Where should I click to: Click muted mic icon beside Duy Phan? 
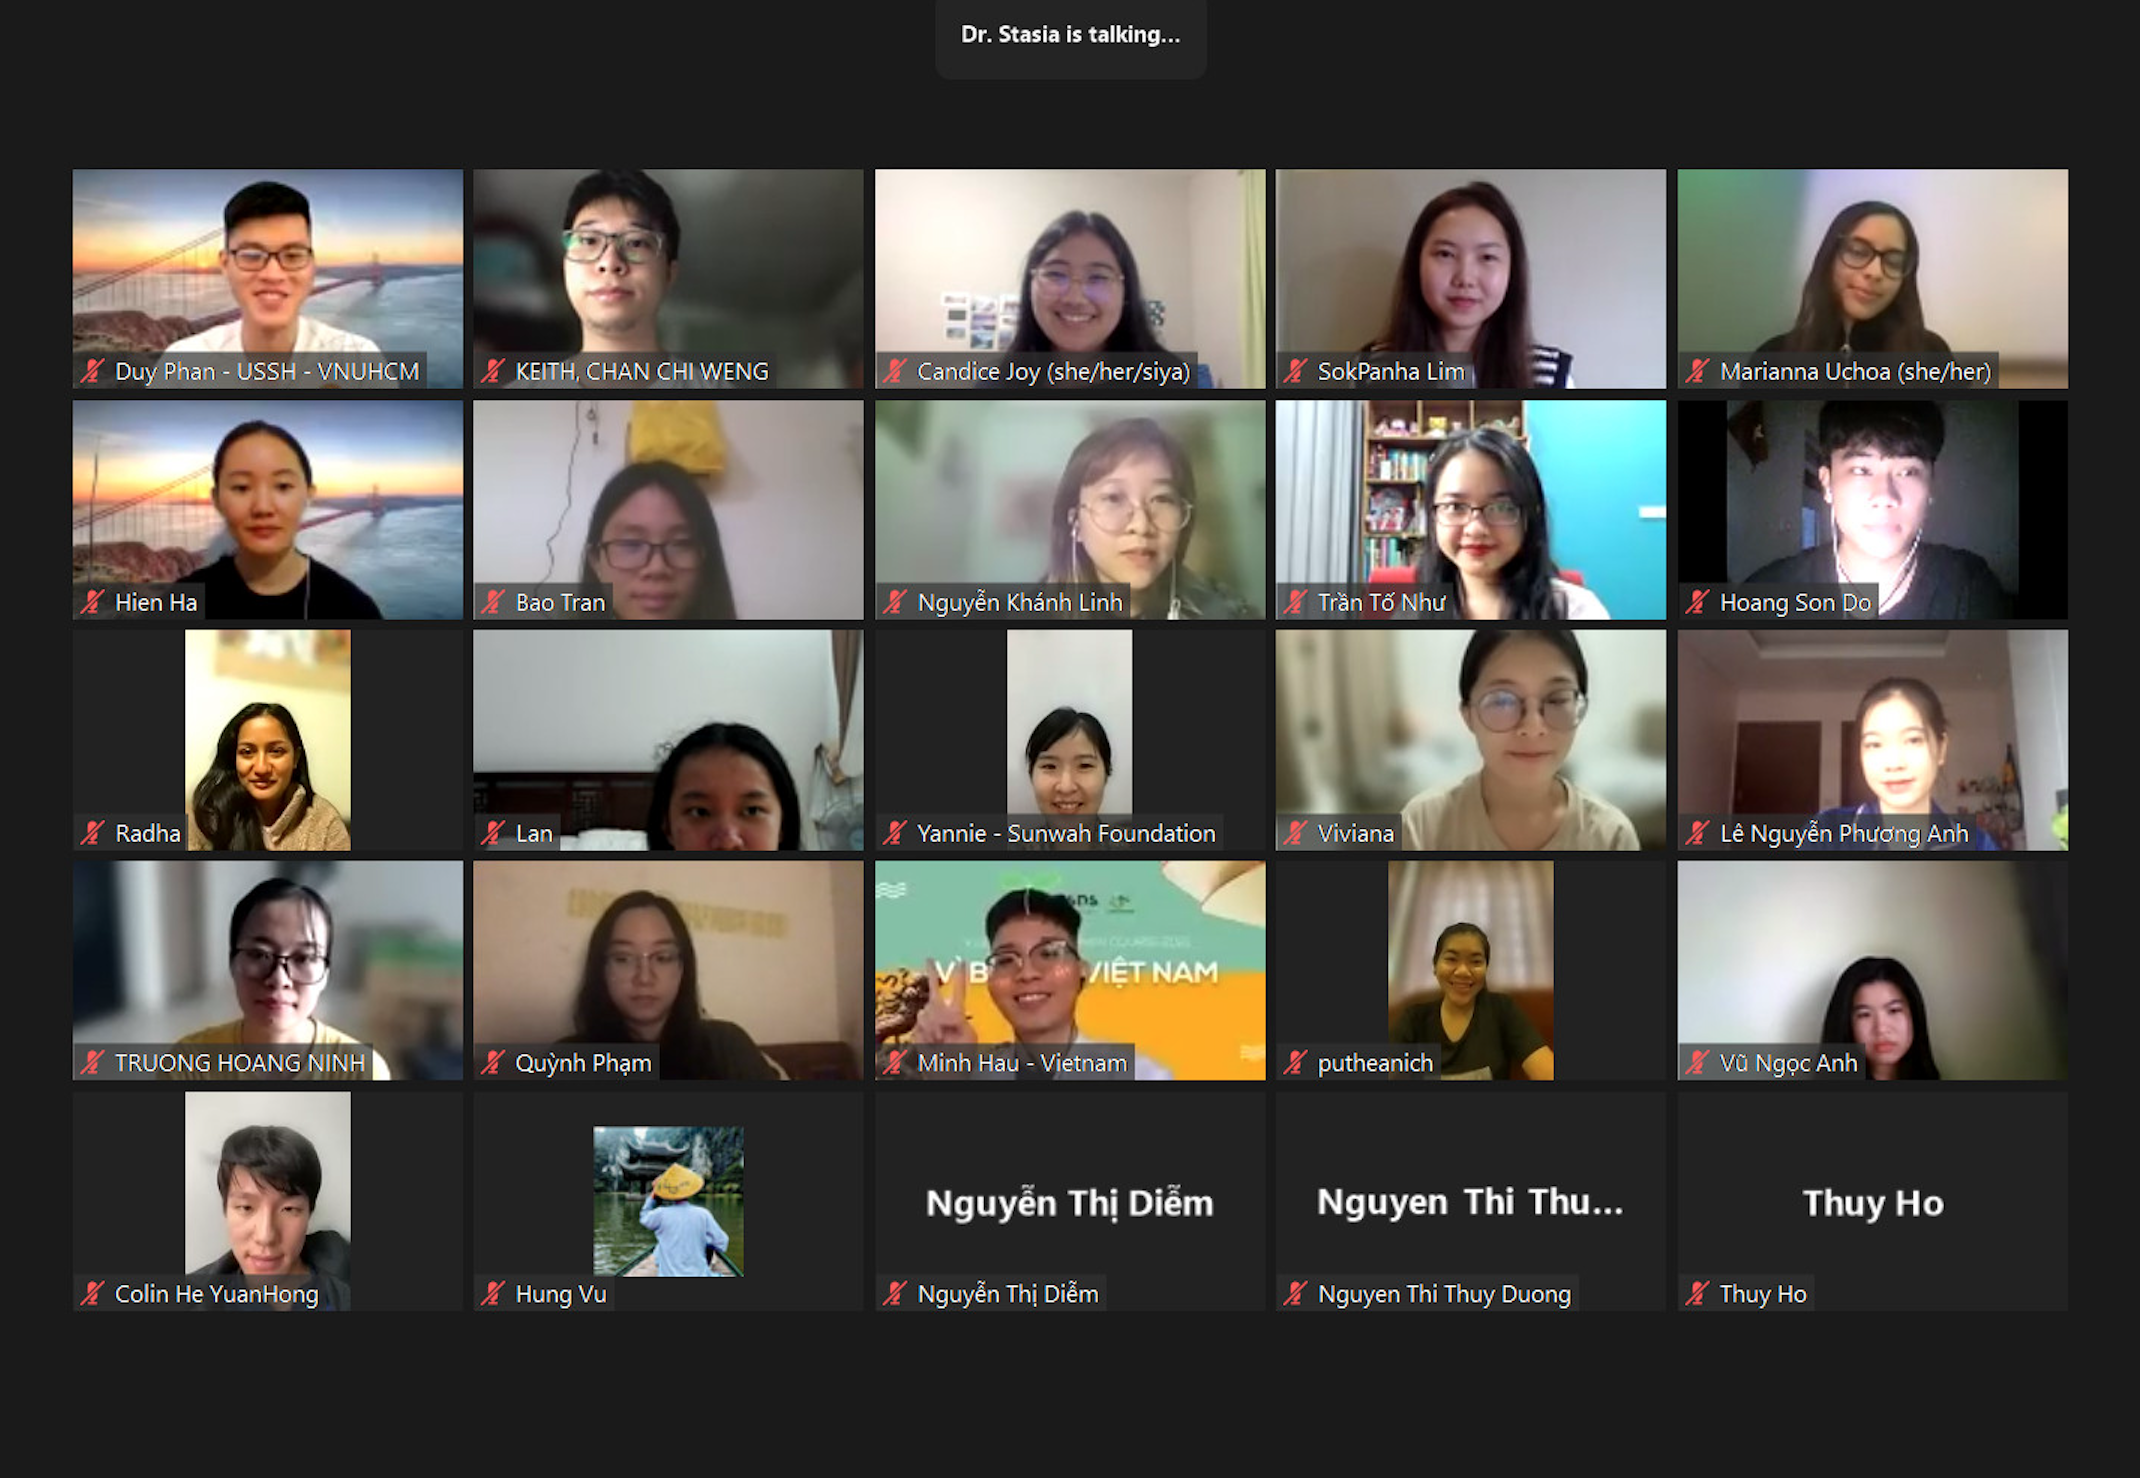click(x=93, y=371)
